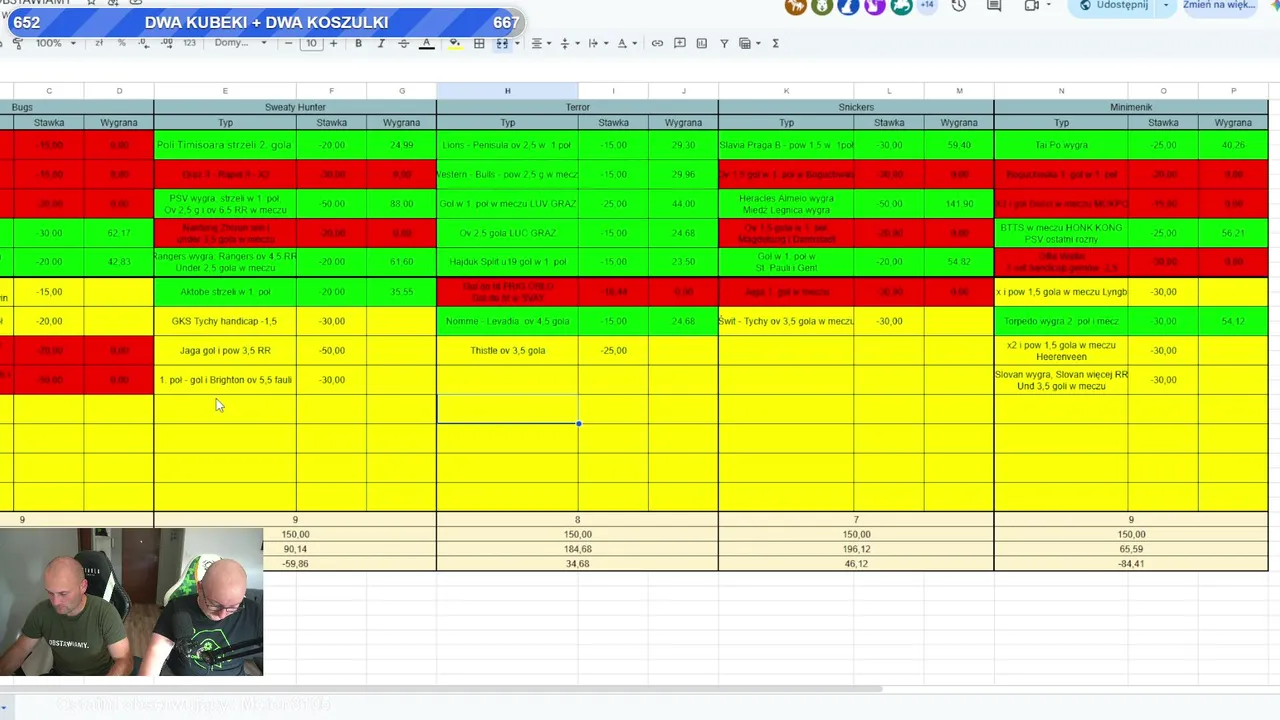Select the winnings cell showing 141,90
This screenshot has height=720, width=1280.
click(x=959, y=204)
